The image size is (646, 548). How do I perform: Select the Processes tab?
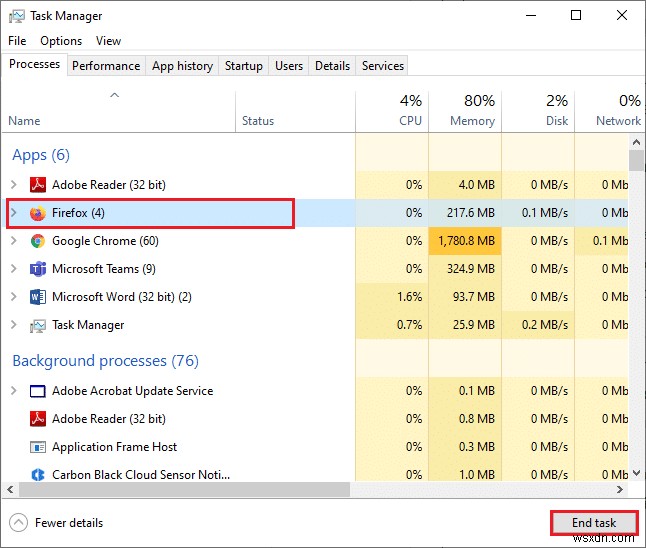[35, 64]
